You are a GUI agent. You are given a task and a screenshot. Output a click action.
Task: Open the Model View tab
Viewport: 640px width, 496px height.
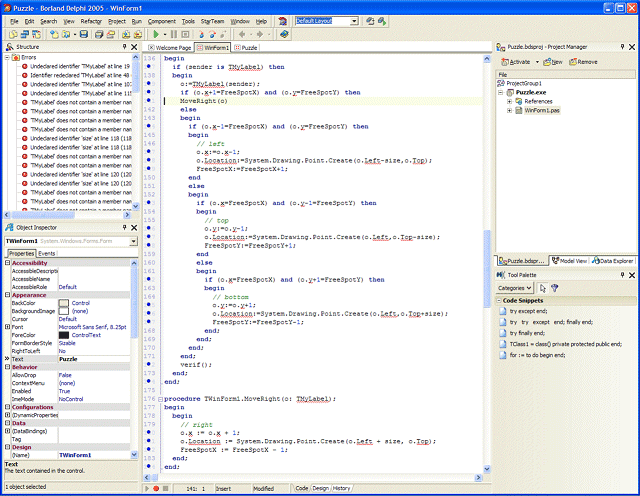point(569,261)
